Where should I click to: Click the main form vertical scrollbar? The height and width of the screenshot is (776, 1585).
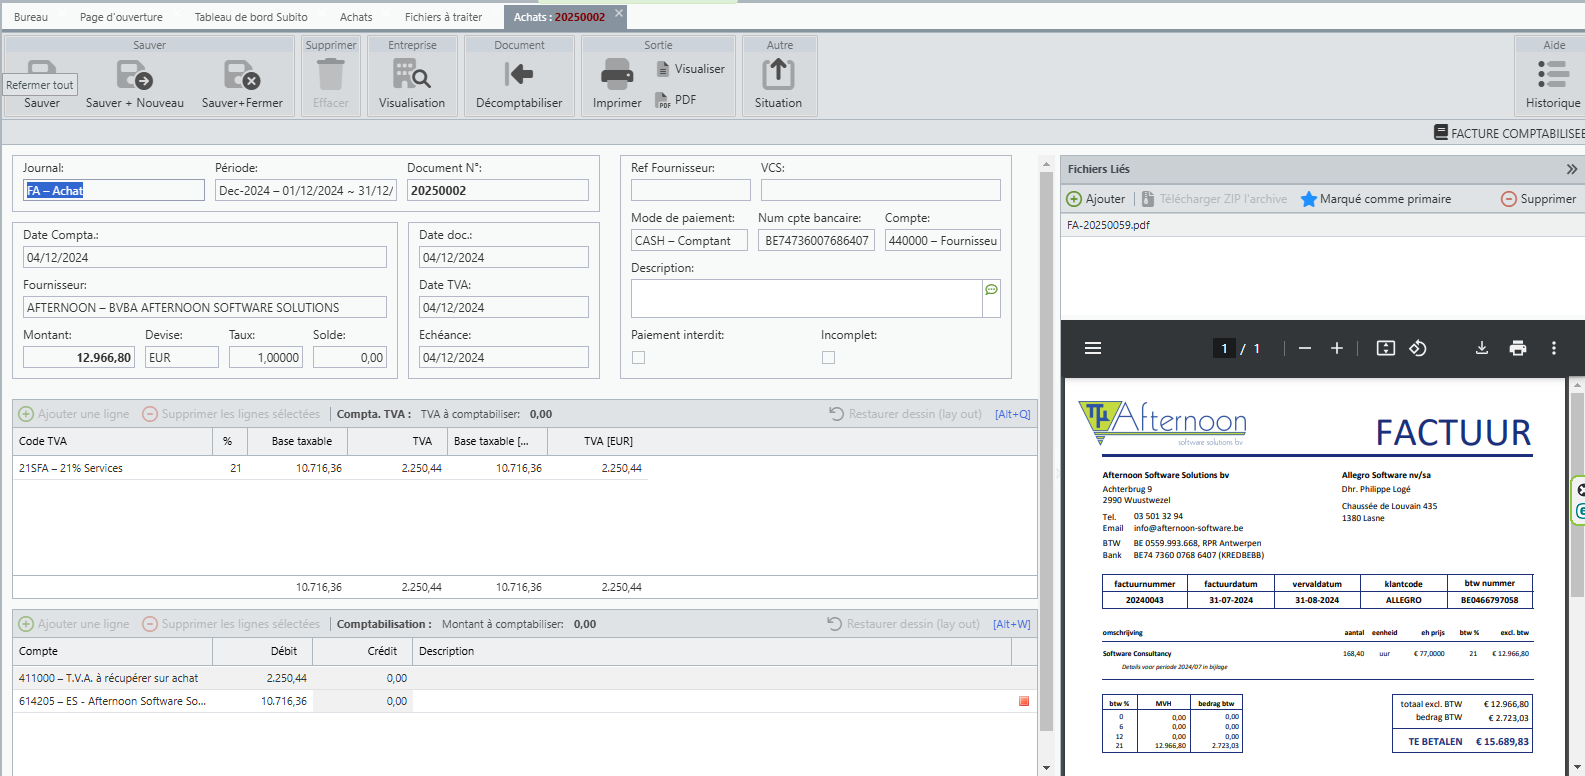[x=1047, y=450]
